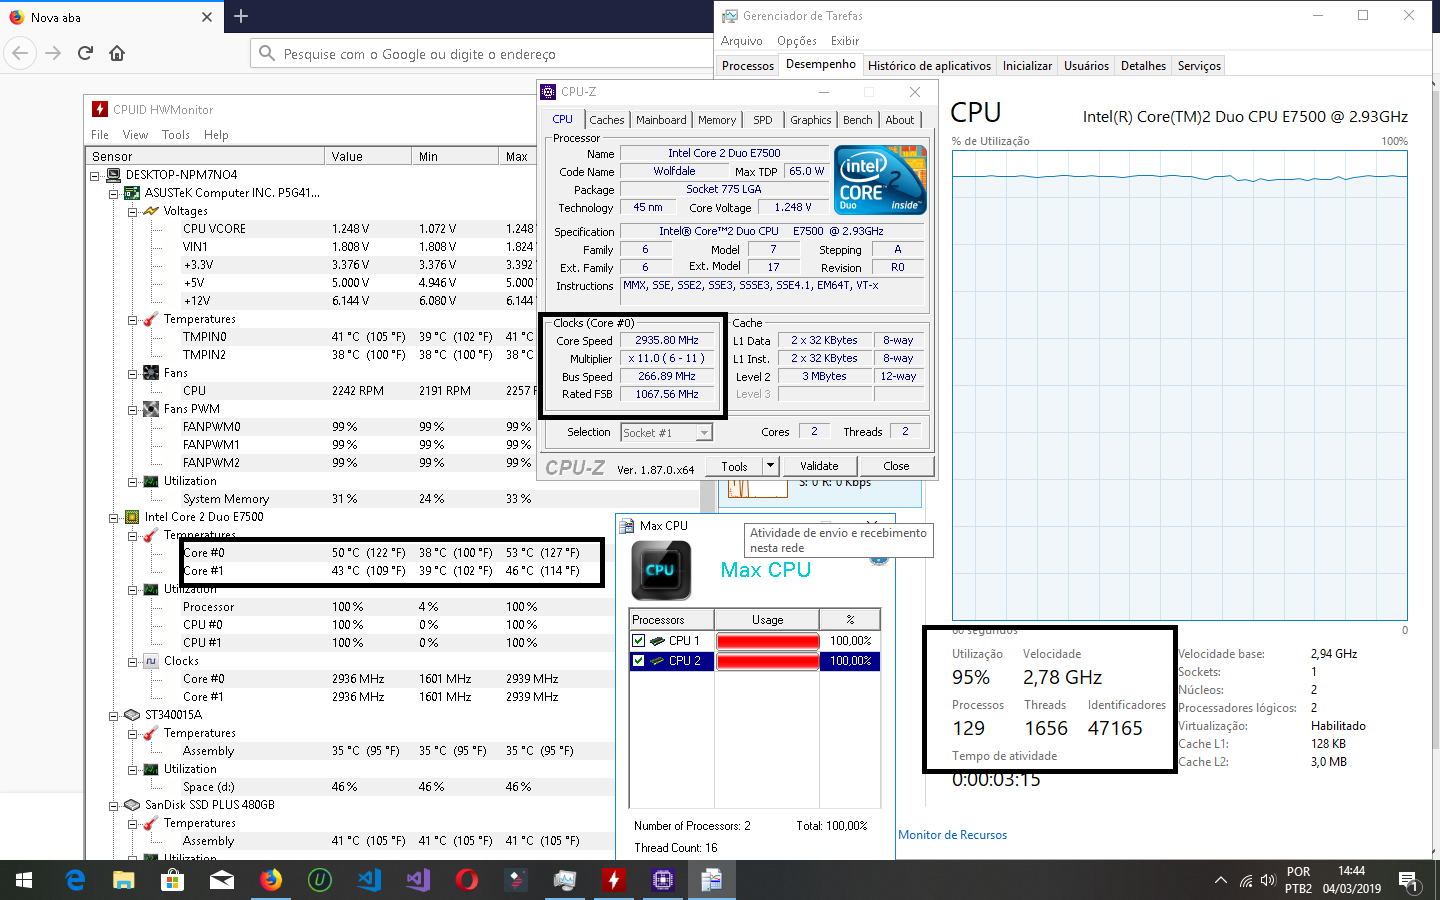Collapse the Clocks group
This screenshot has height=900, width=1440.
[x=133, y=661]
